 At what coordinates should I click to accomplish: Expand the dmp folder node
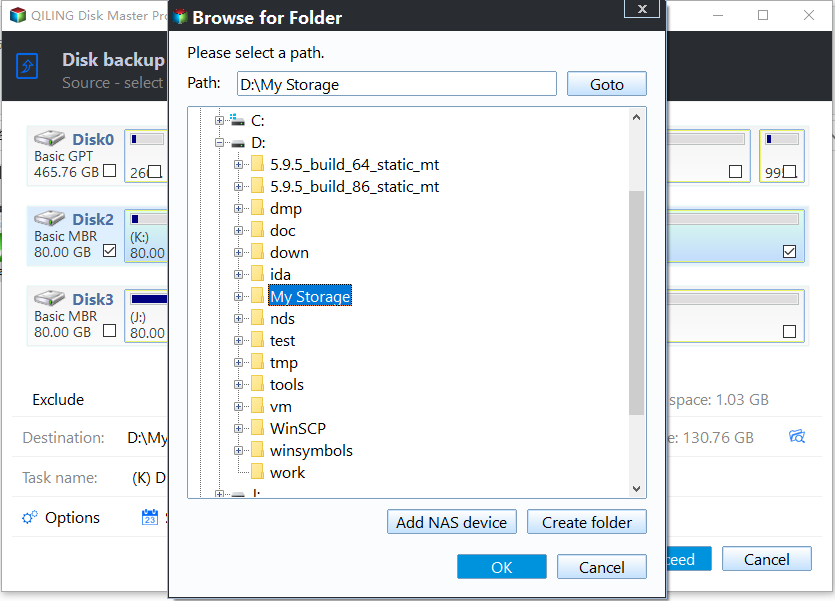[x=238, y=209]
